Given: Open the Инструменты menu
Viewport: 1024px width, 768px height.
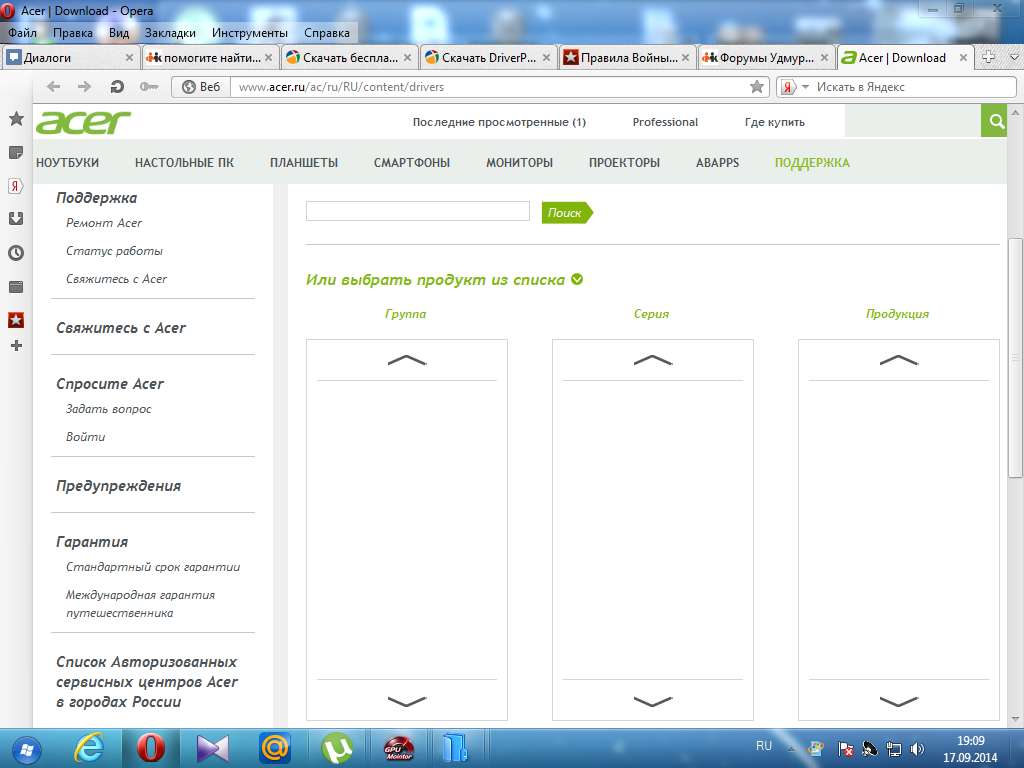Looking at the screenshot, I should pyautogui.click(x=249, y=33).
